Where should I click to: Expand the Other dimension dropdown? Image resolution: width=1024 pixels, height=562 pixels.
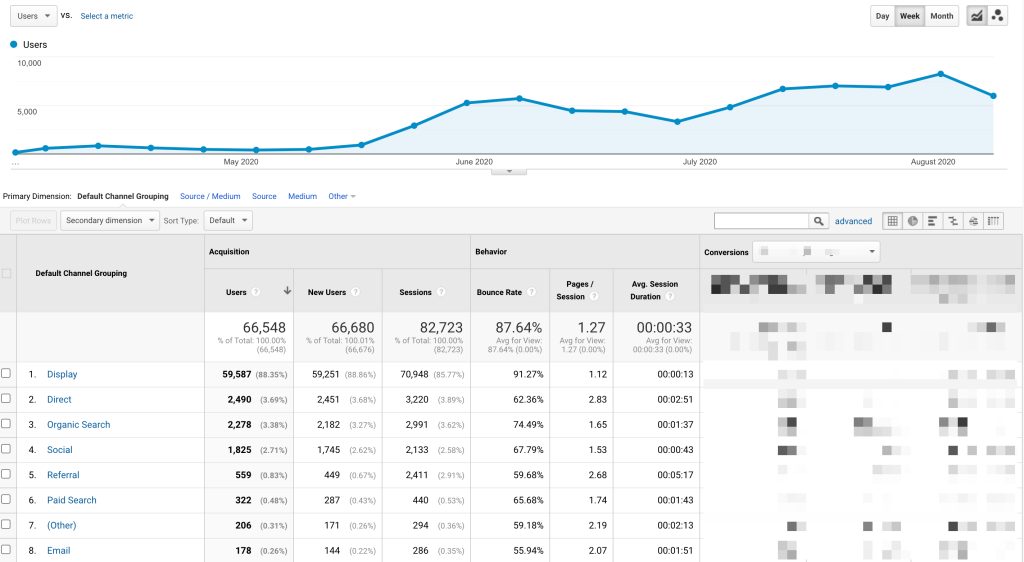point(342,196)
